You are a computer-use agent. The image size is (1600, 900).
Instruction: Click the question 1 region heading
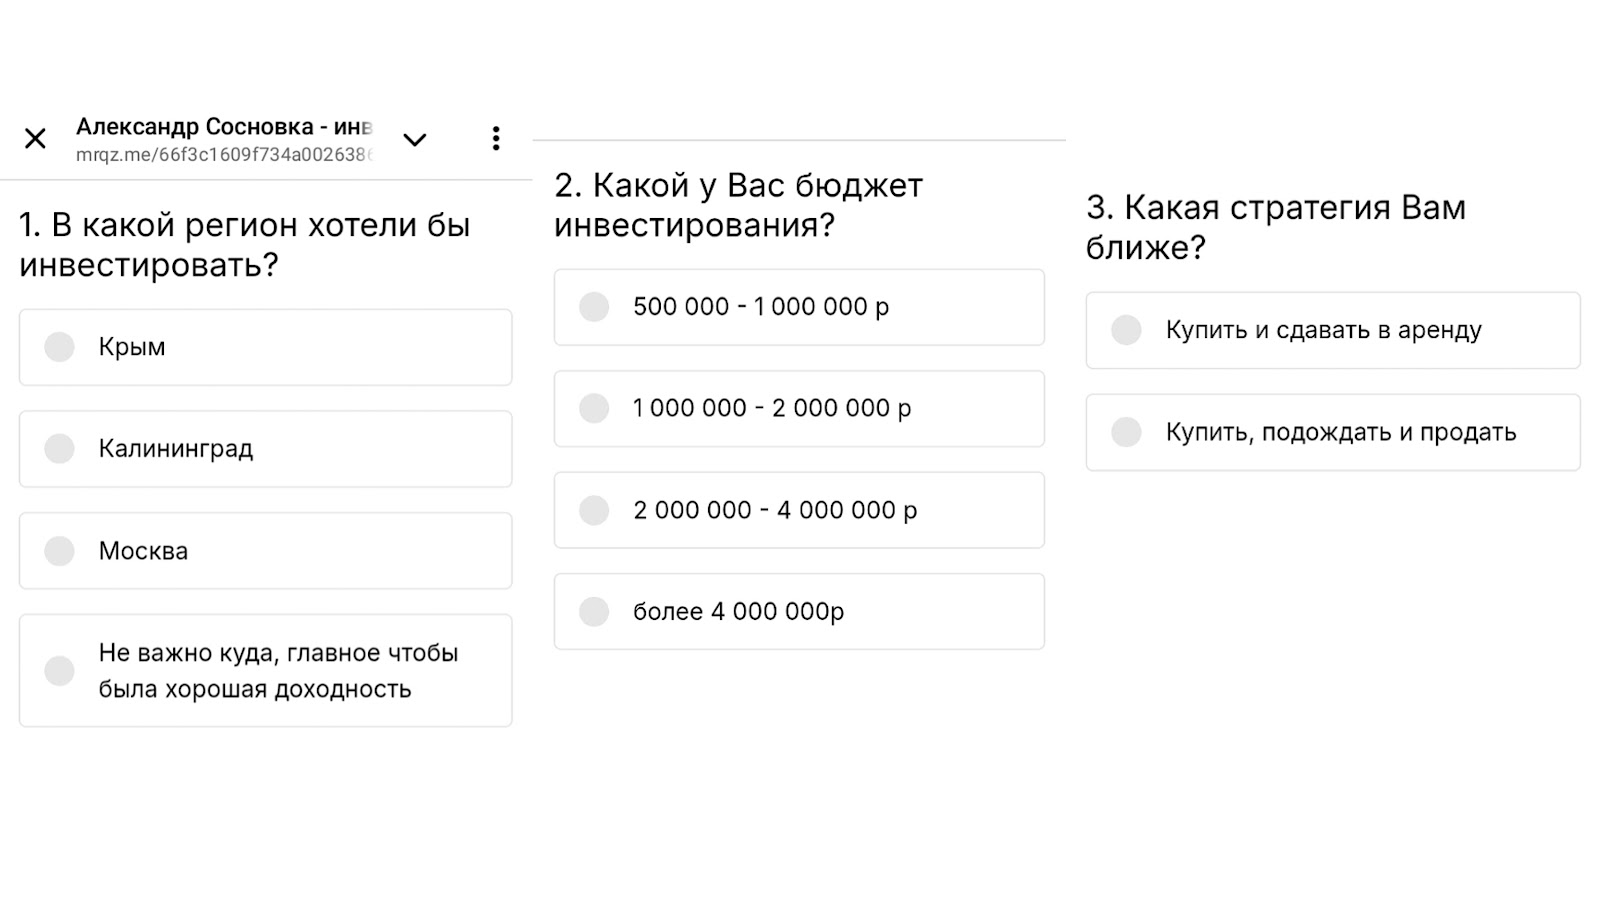(x=245, y=245)
